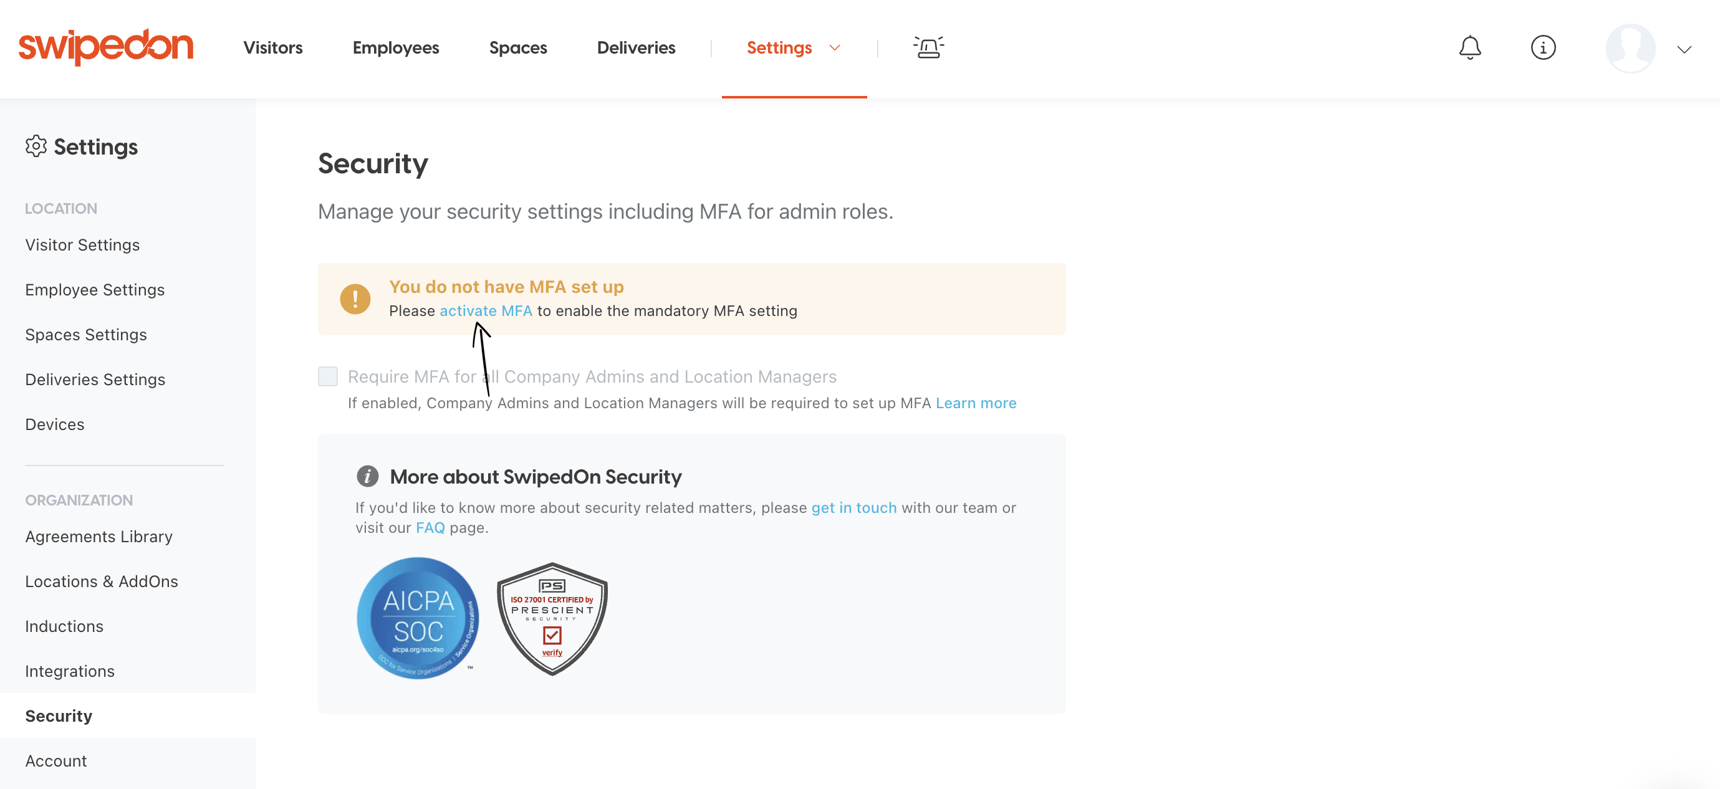Viewport: 1720px width, 789px height.
Task: Select Security in the sidebar
Action: [x=58, y=715]
